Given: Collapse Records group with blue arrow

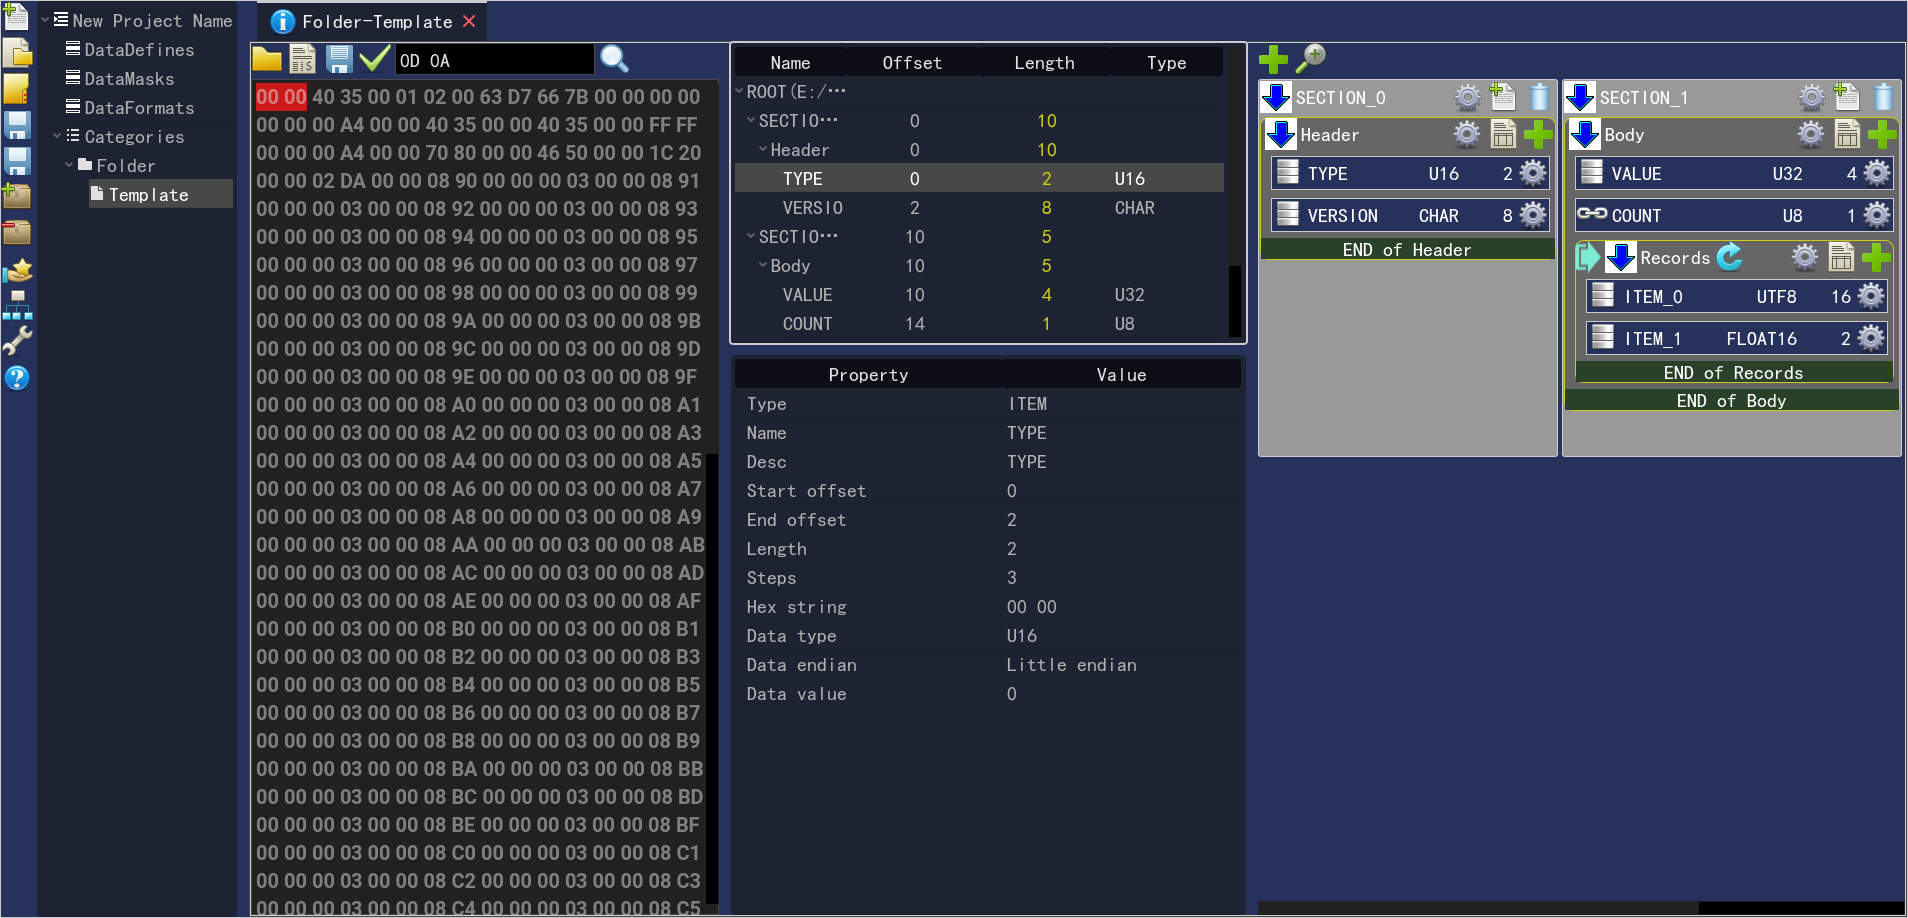Looking at the screenshot, I should (x=1621, y=257).
